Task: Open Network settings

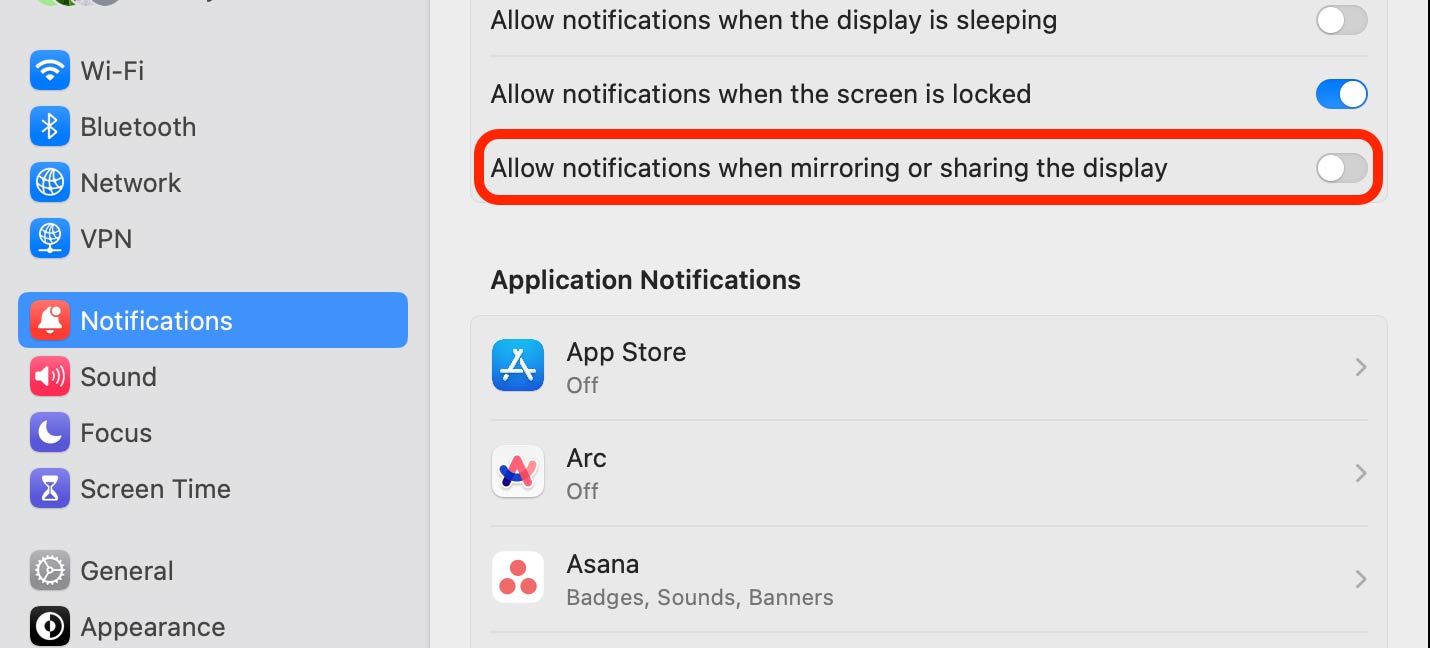Action: (131, 182)
